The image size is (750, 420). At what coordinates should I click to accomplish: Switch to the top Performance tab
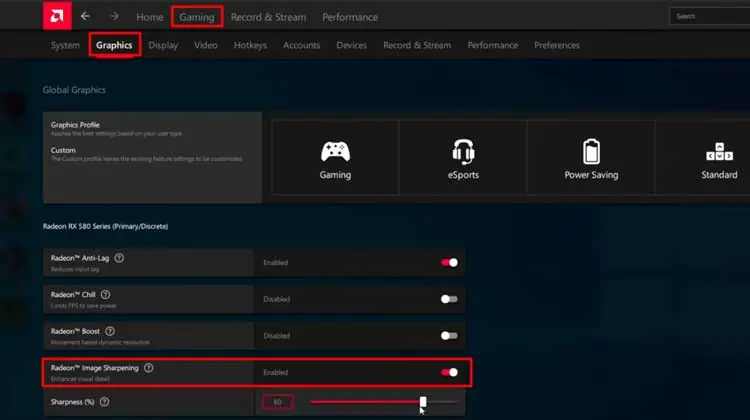point(350,17)
